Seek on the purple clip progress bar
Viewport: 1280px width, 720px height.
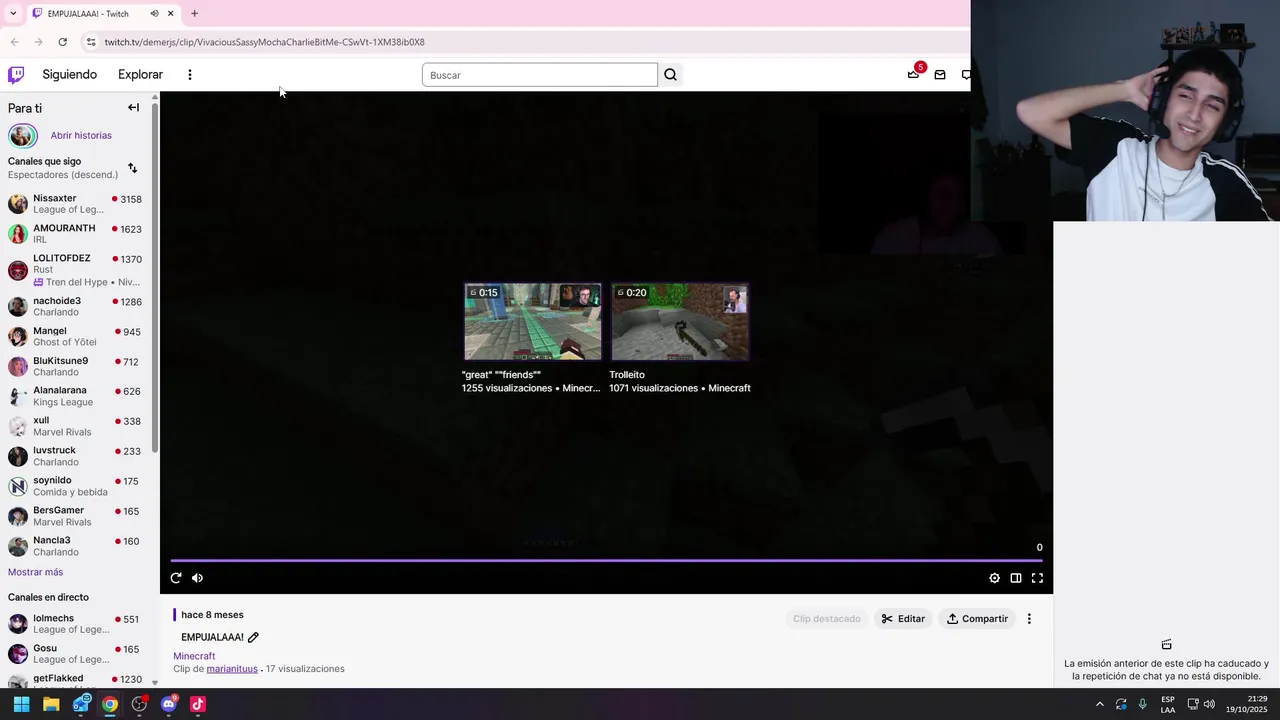[x=606, y=561]
